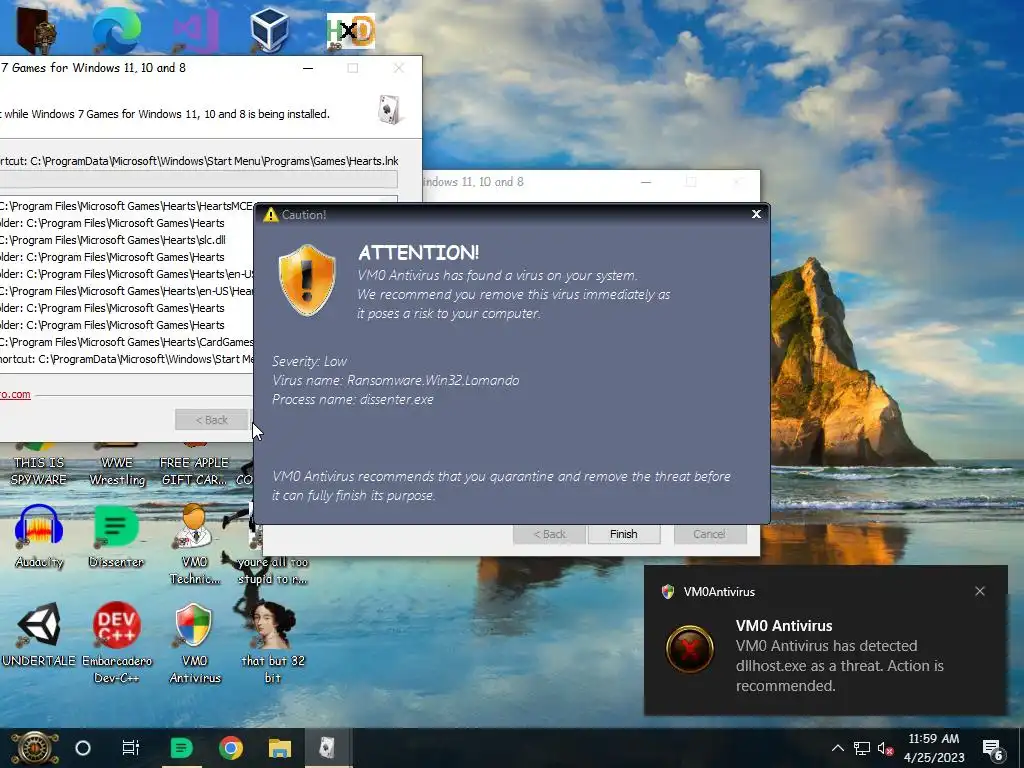
Task: Open the green Dissenter taskbar icon
Action: click(181, 748)
